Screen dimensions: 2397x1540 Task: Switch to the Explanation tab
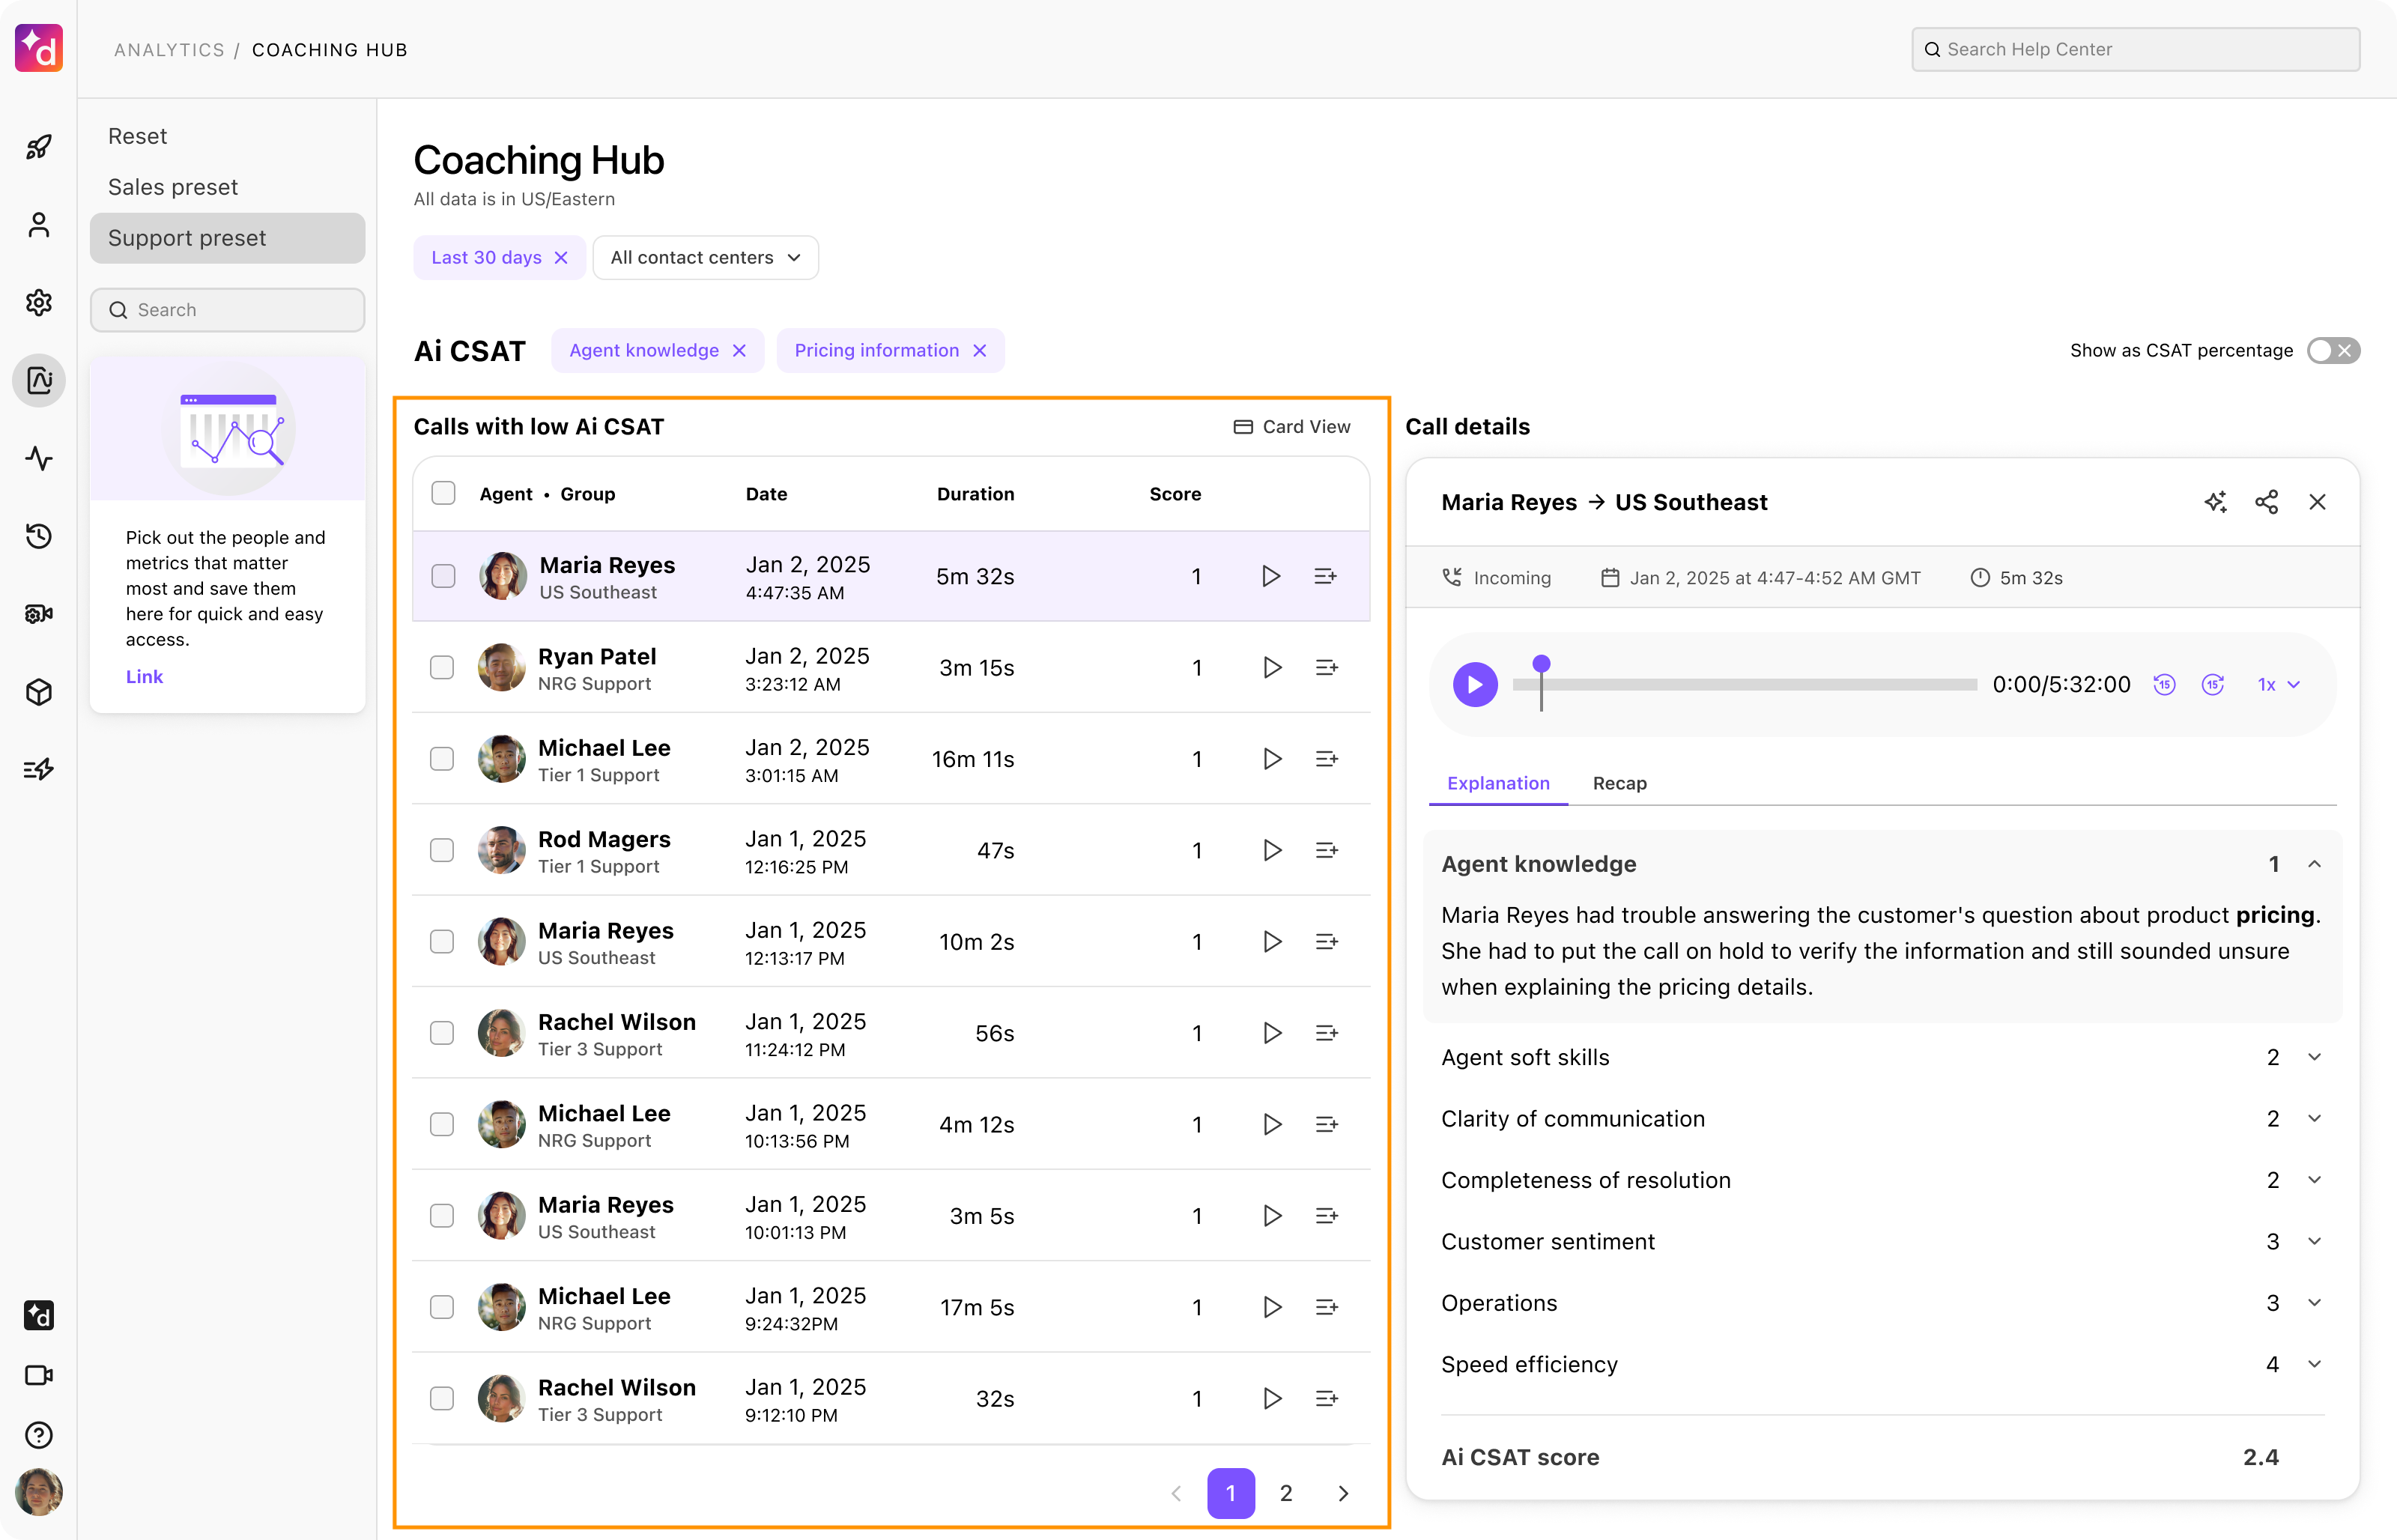pyautogui.click(x=1498, y=783)
